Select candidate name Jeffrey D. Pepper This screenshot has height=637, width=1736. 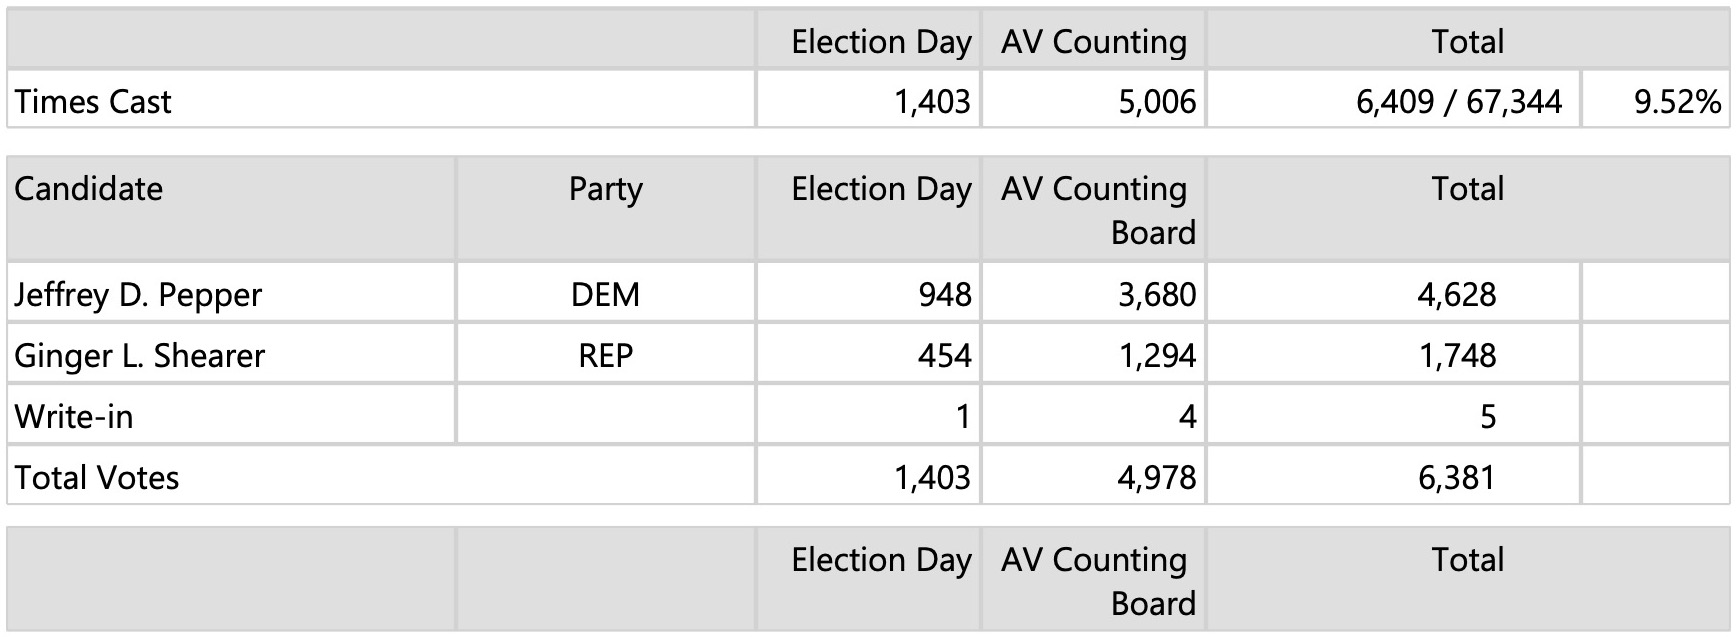(138, 295)
